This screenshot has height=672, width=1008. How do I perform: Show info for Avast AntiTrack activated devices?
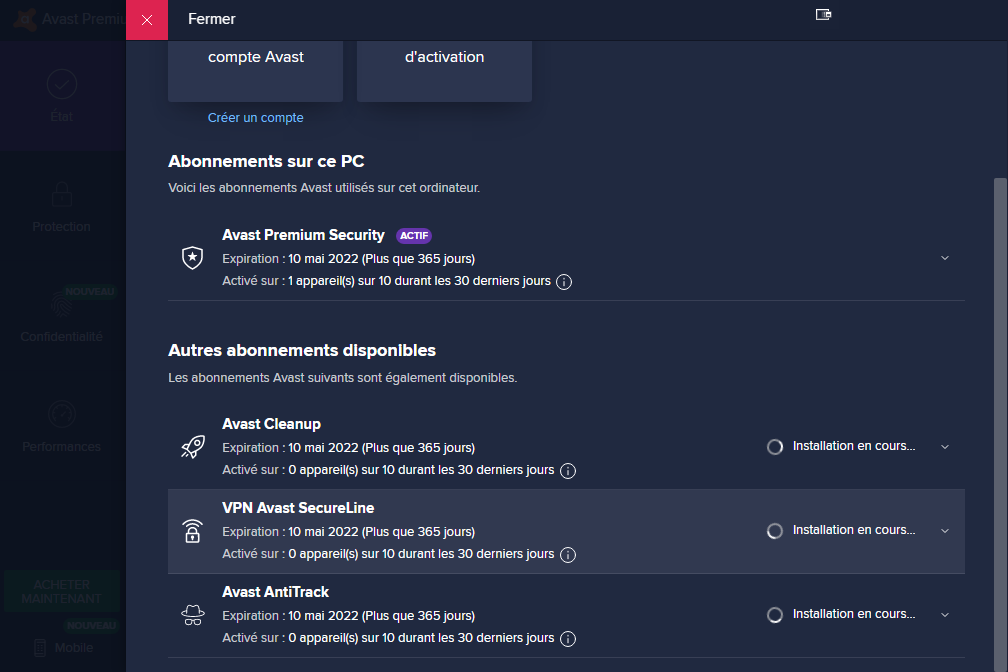pos(568,639)
